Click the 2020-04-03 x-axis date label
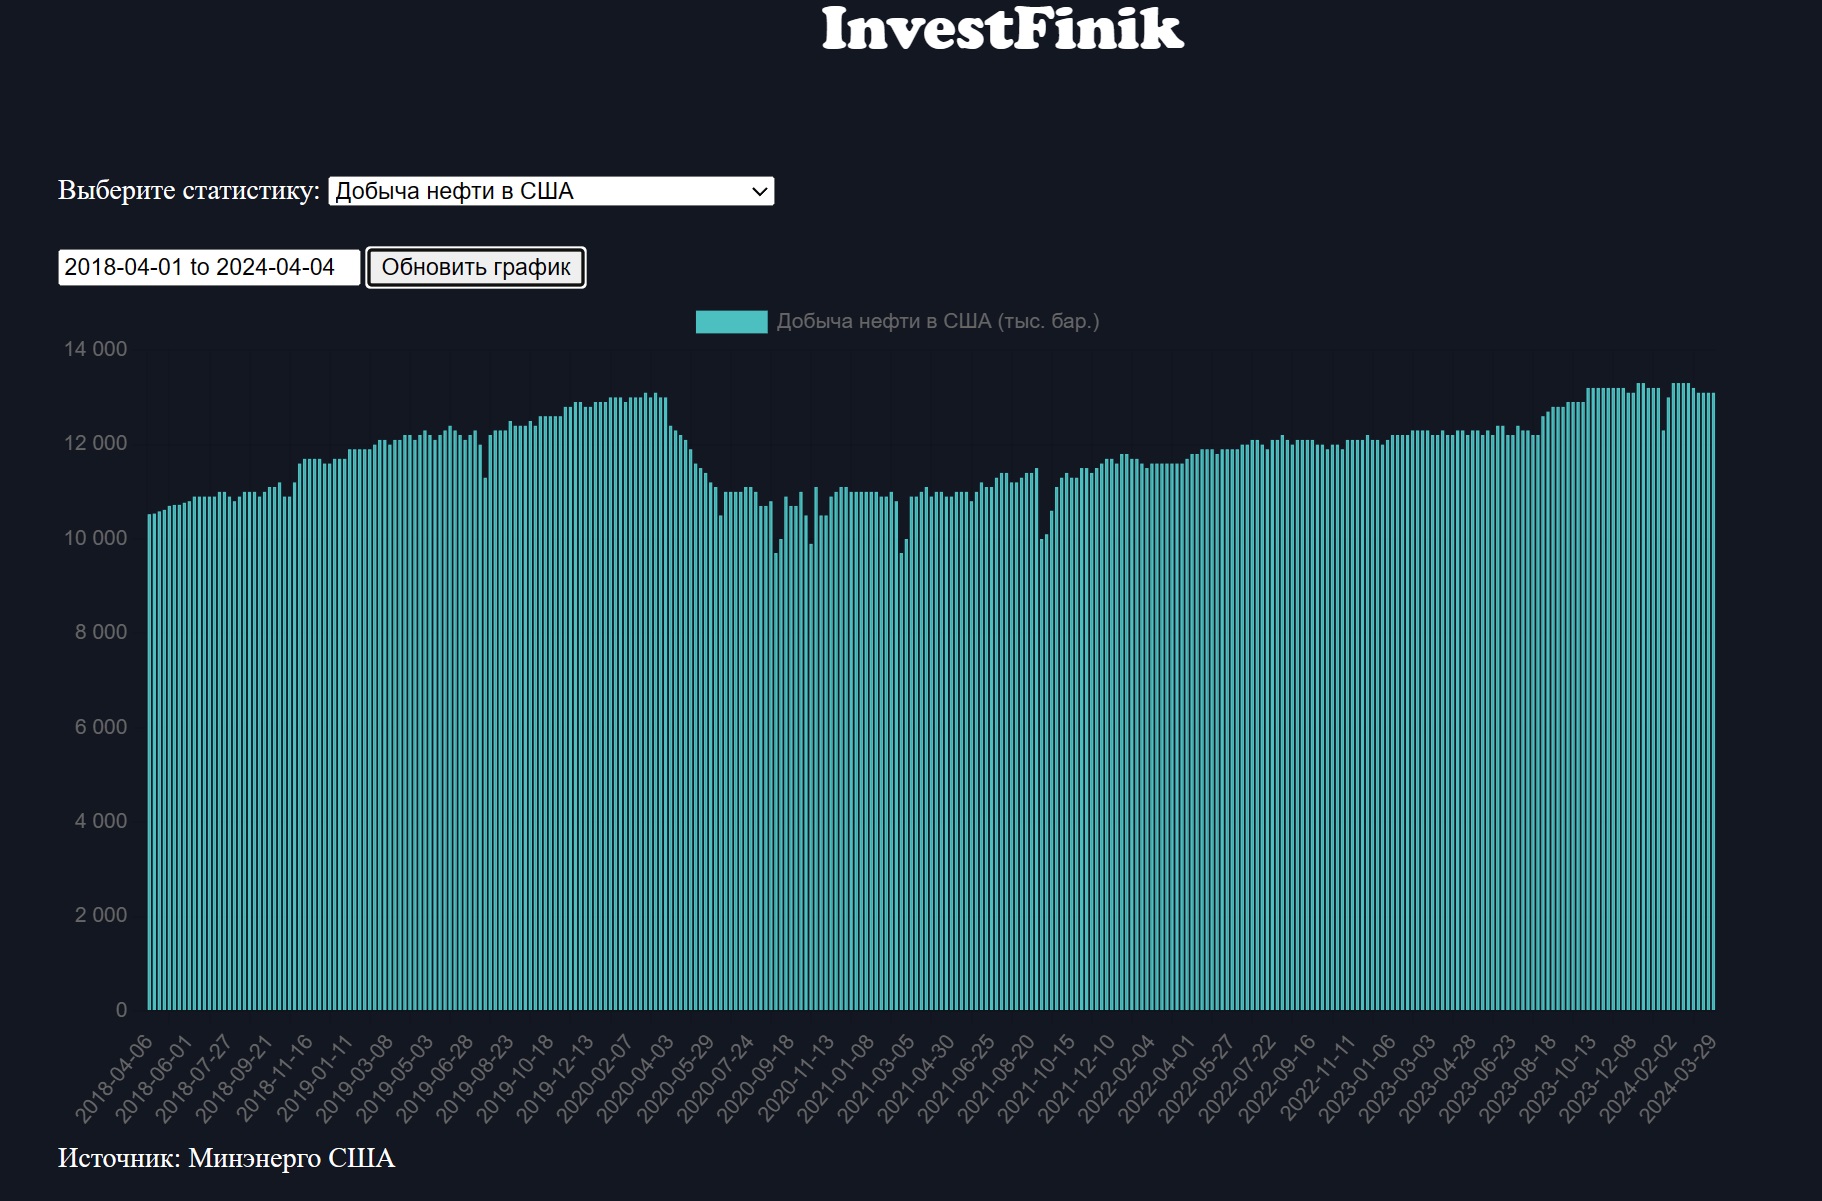 point(635,1078)
